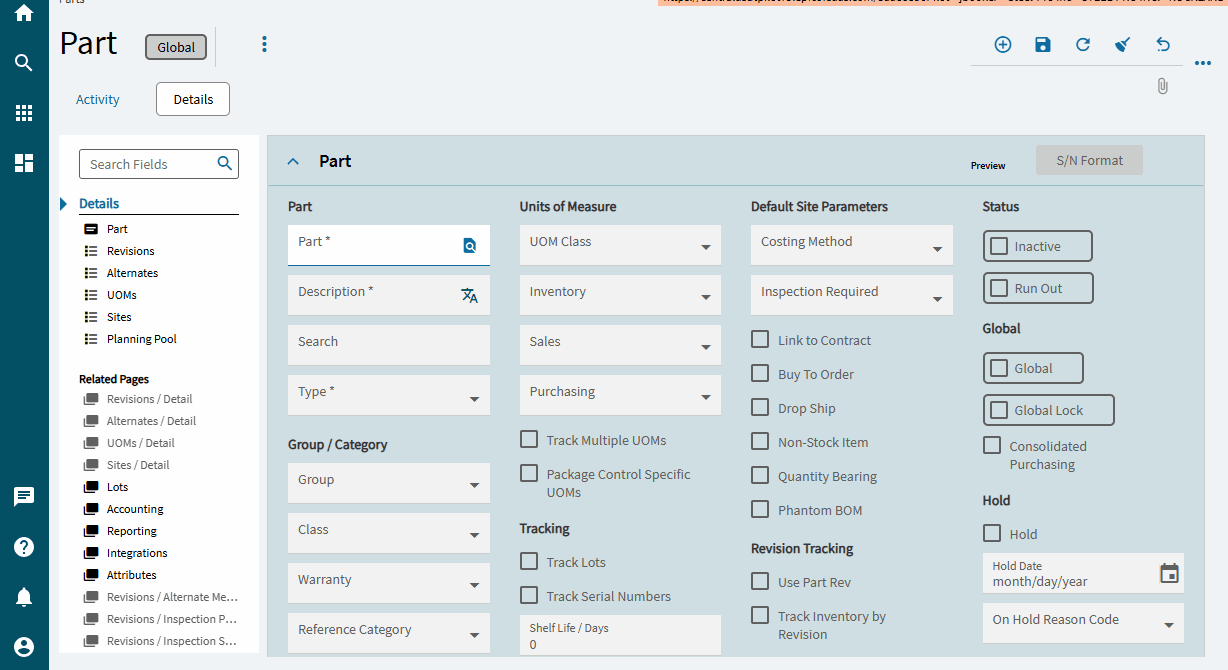Viewport: 1228px width, 670px height.
Task: Click the undo arrow icon
Action: (1162, 45)
